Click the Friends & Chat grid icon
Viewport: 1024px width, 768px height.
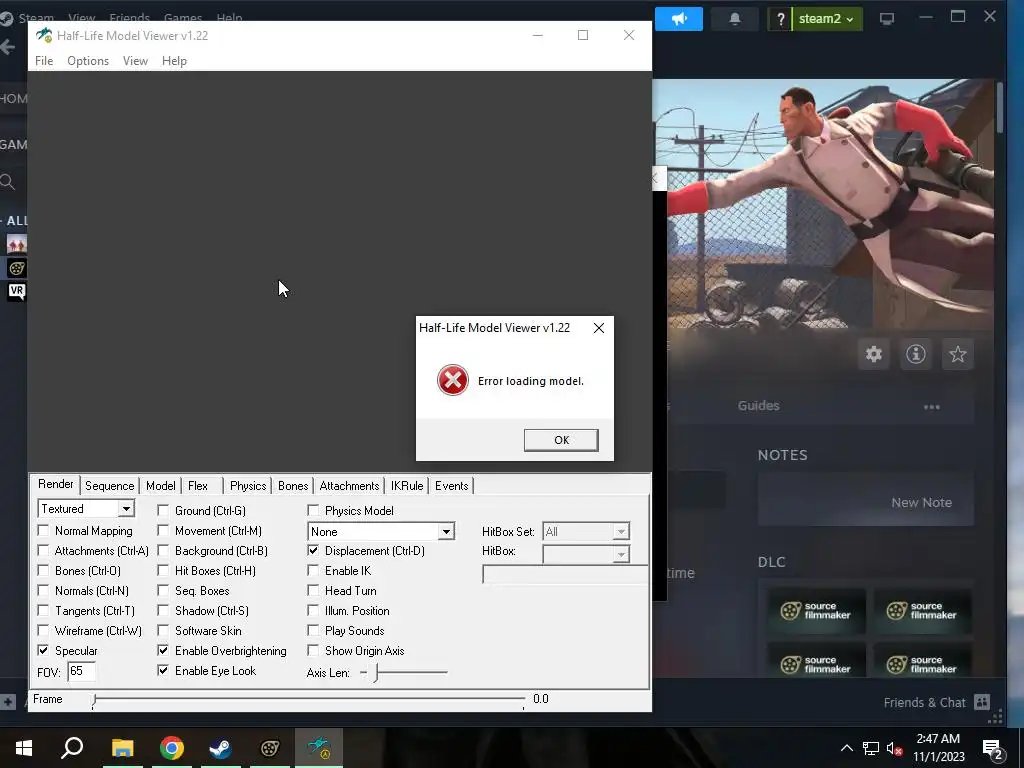[982, 702]
